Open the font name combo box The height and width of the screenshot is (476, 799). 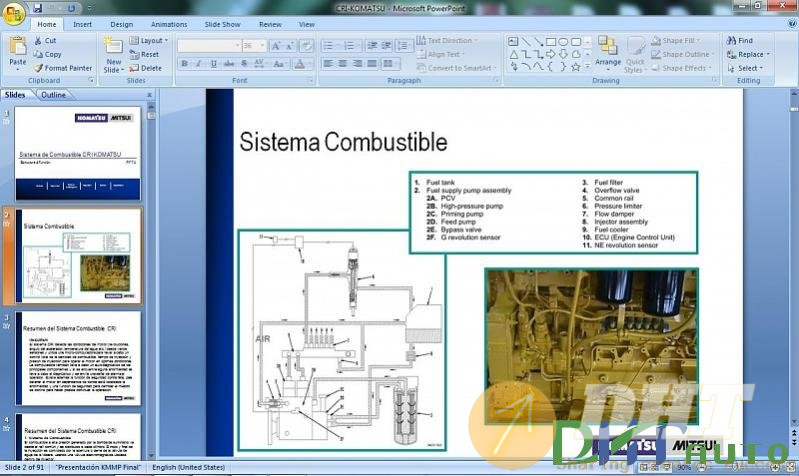209,46
